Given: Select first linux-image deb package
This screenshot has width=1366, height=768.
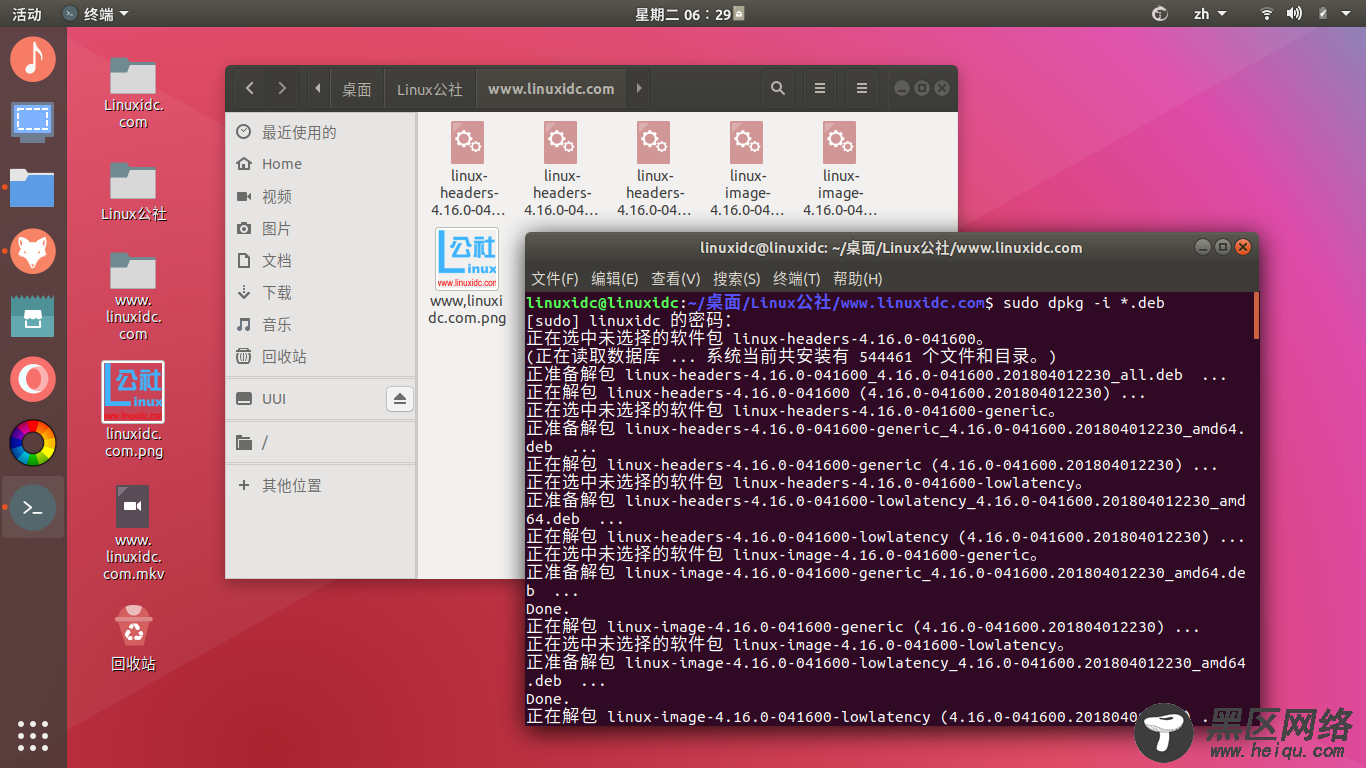Looking at the screenshot, I should (747, 169).
